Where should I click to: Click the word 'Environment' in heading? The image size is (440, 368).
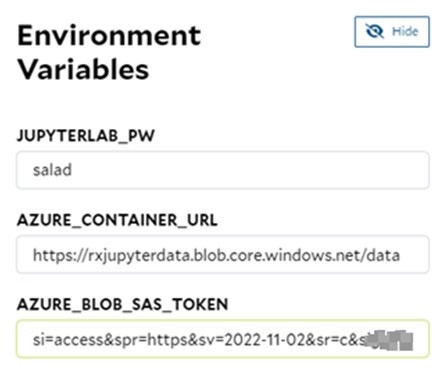click(x=109, y=35)
